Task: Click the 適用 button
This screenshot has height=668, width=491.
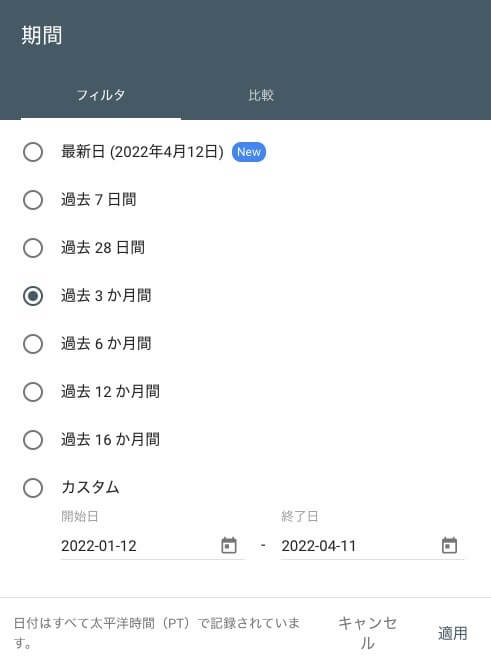Action: click(x=452, y=633)
